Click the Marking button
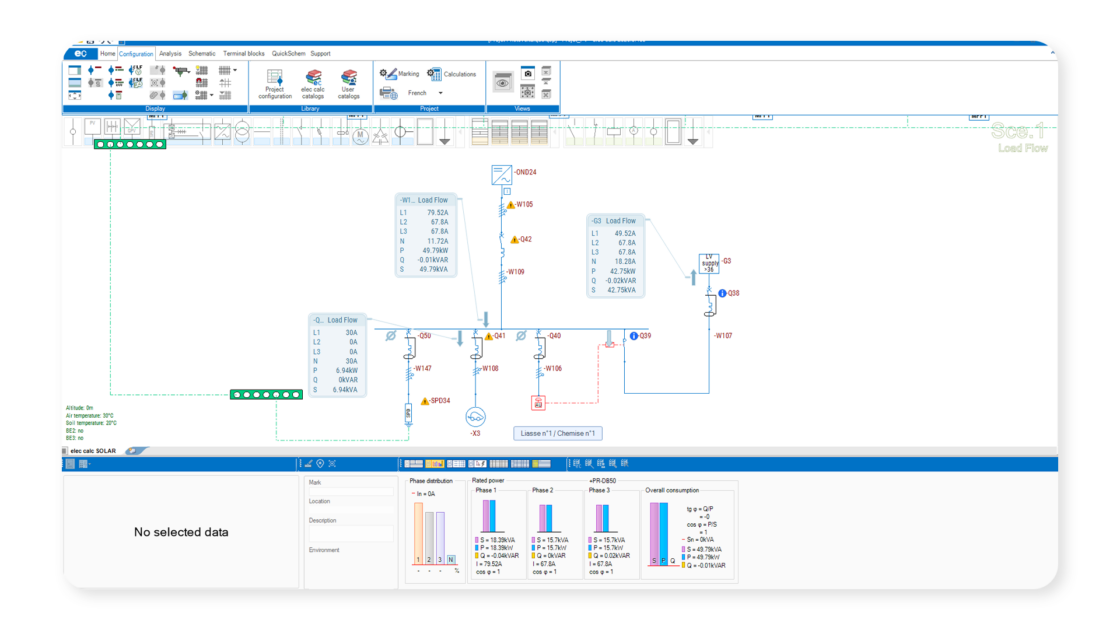 400,74
